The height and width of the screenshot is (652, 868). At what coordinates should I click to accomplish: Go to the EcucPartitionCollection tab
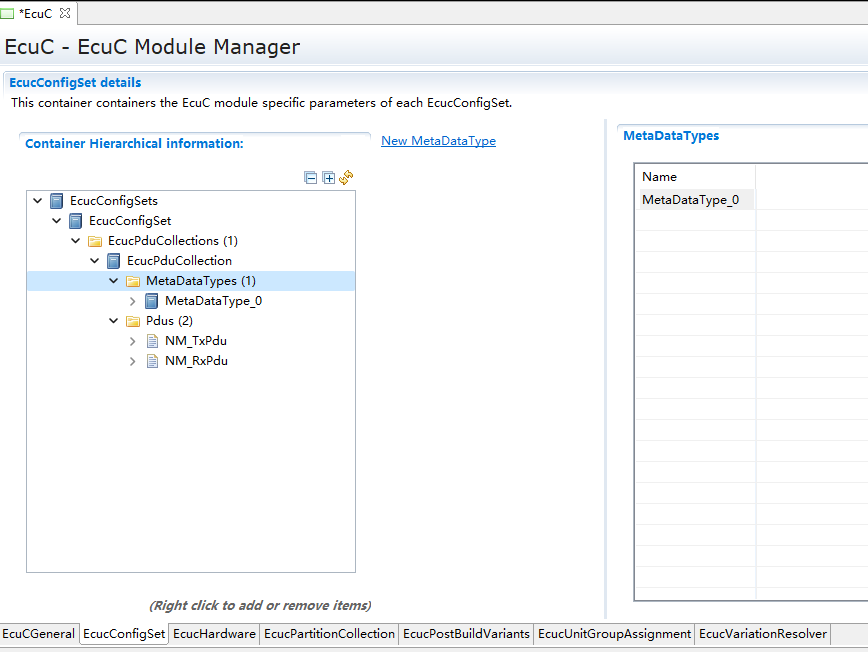pos(329,634)
